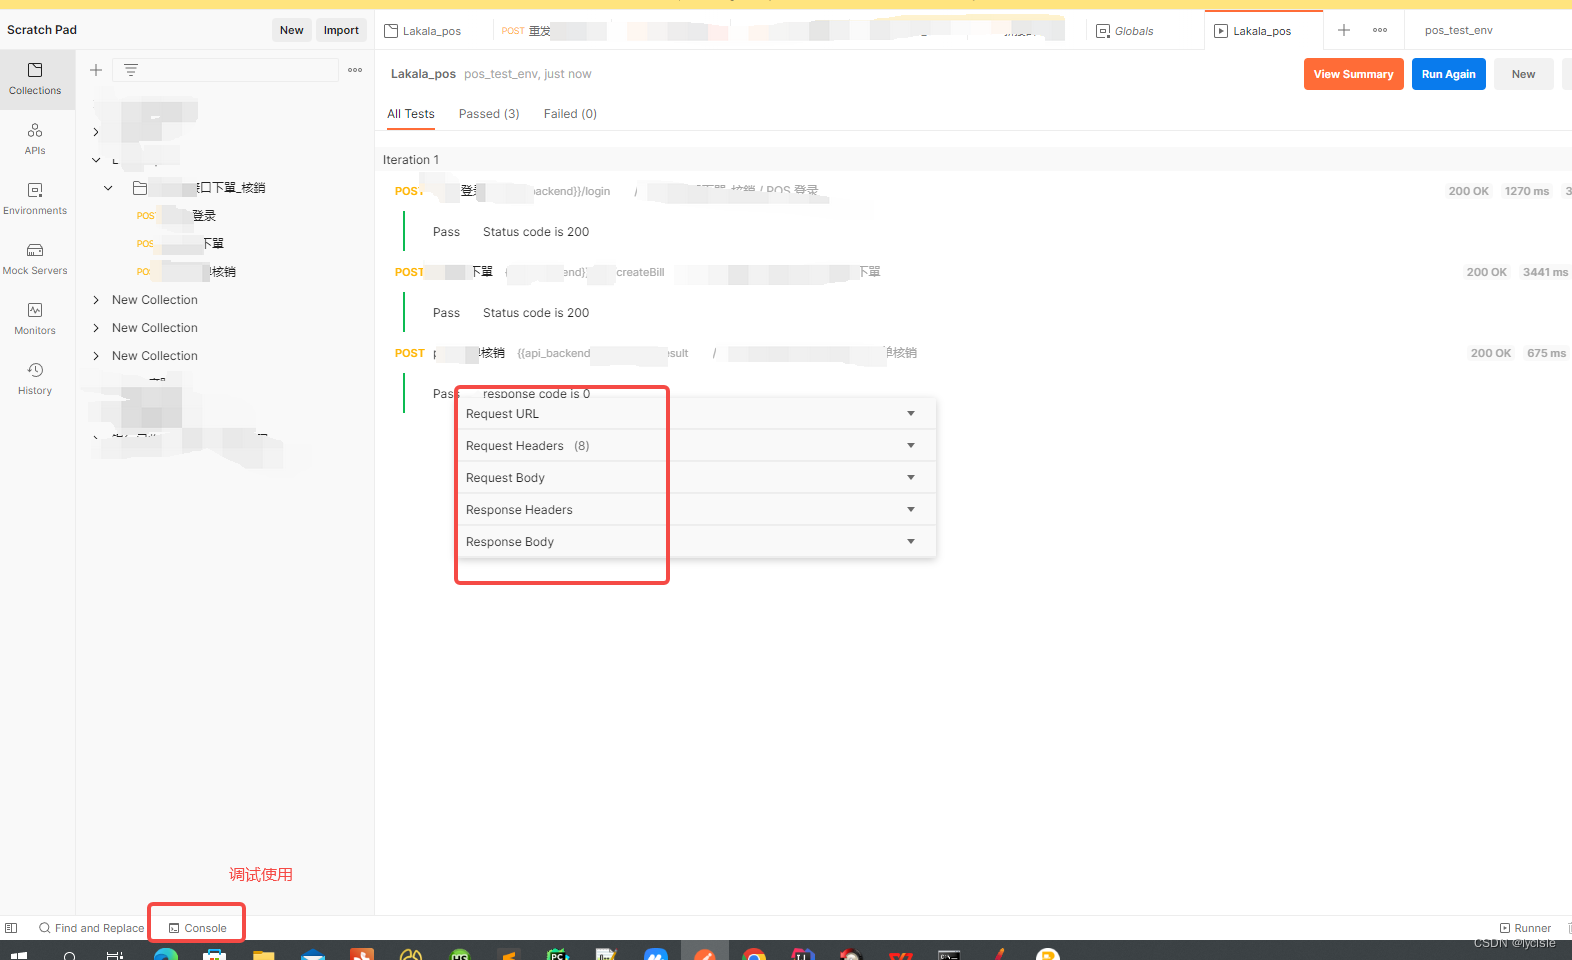Open the Runner from the status bar
Viewport: 1572px width, 960px height.
[1525, 928]
